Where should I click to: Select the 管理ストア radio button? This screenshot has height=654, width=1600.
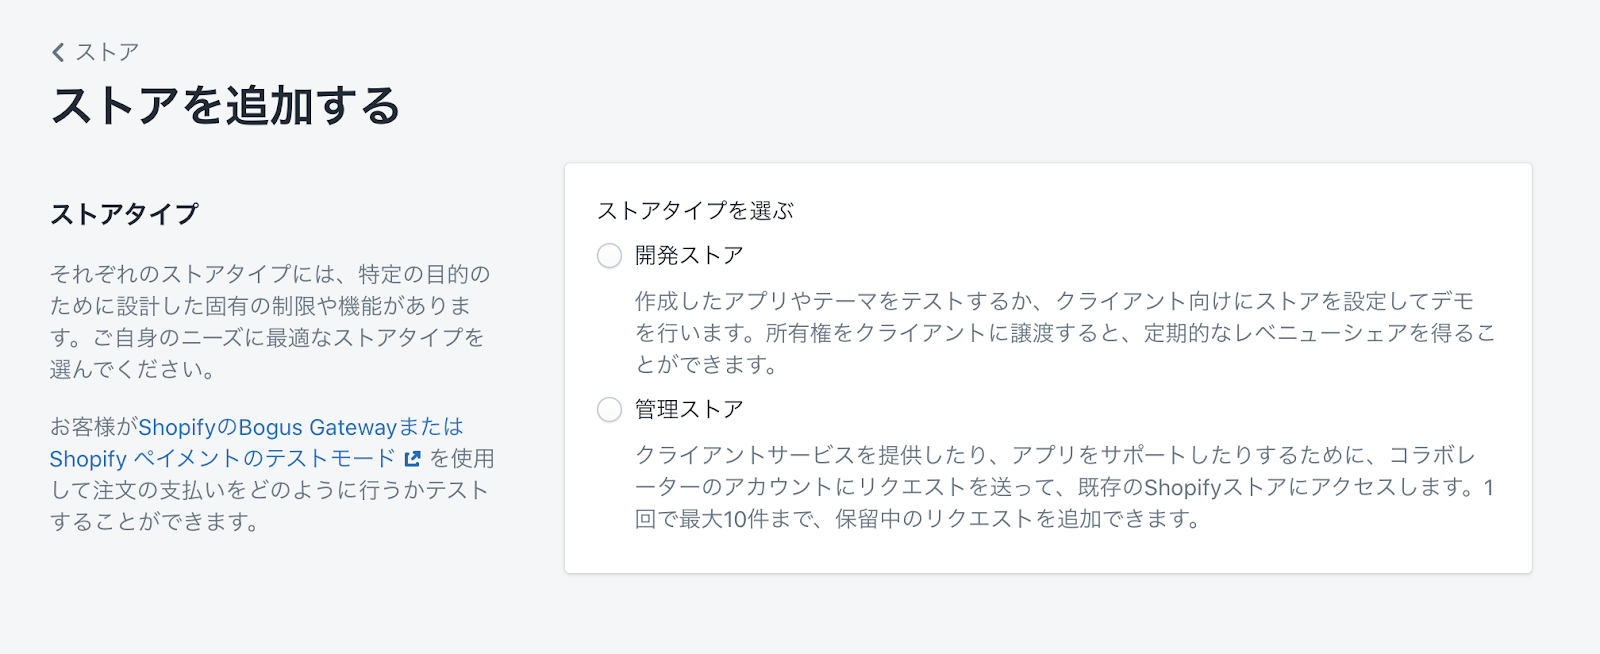click(609, 410)
